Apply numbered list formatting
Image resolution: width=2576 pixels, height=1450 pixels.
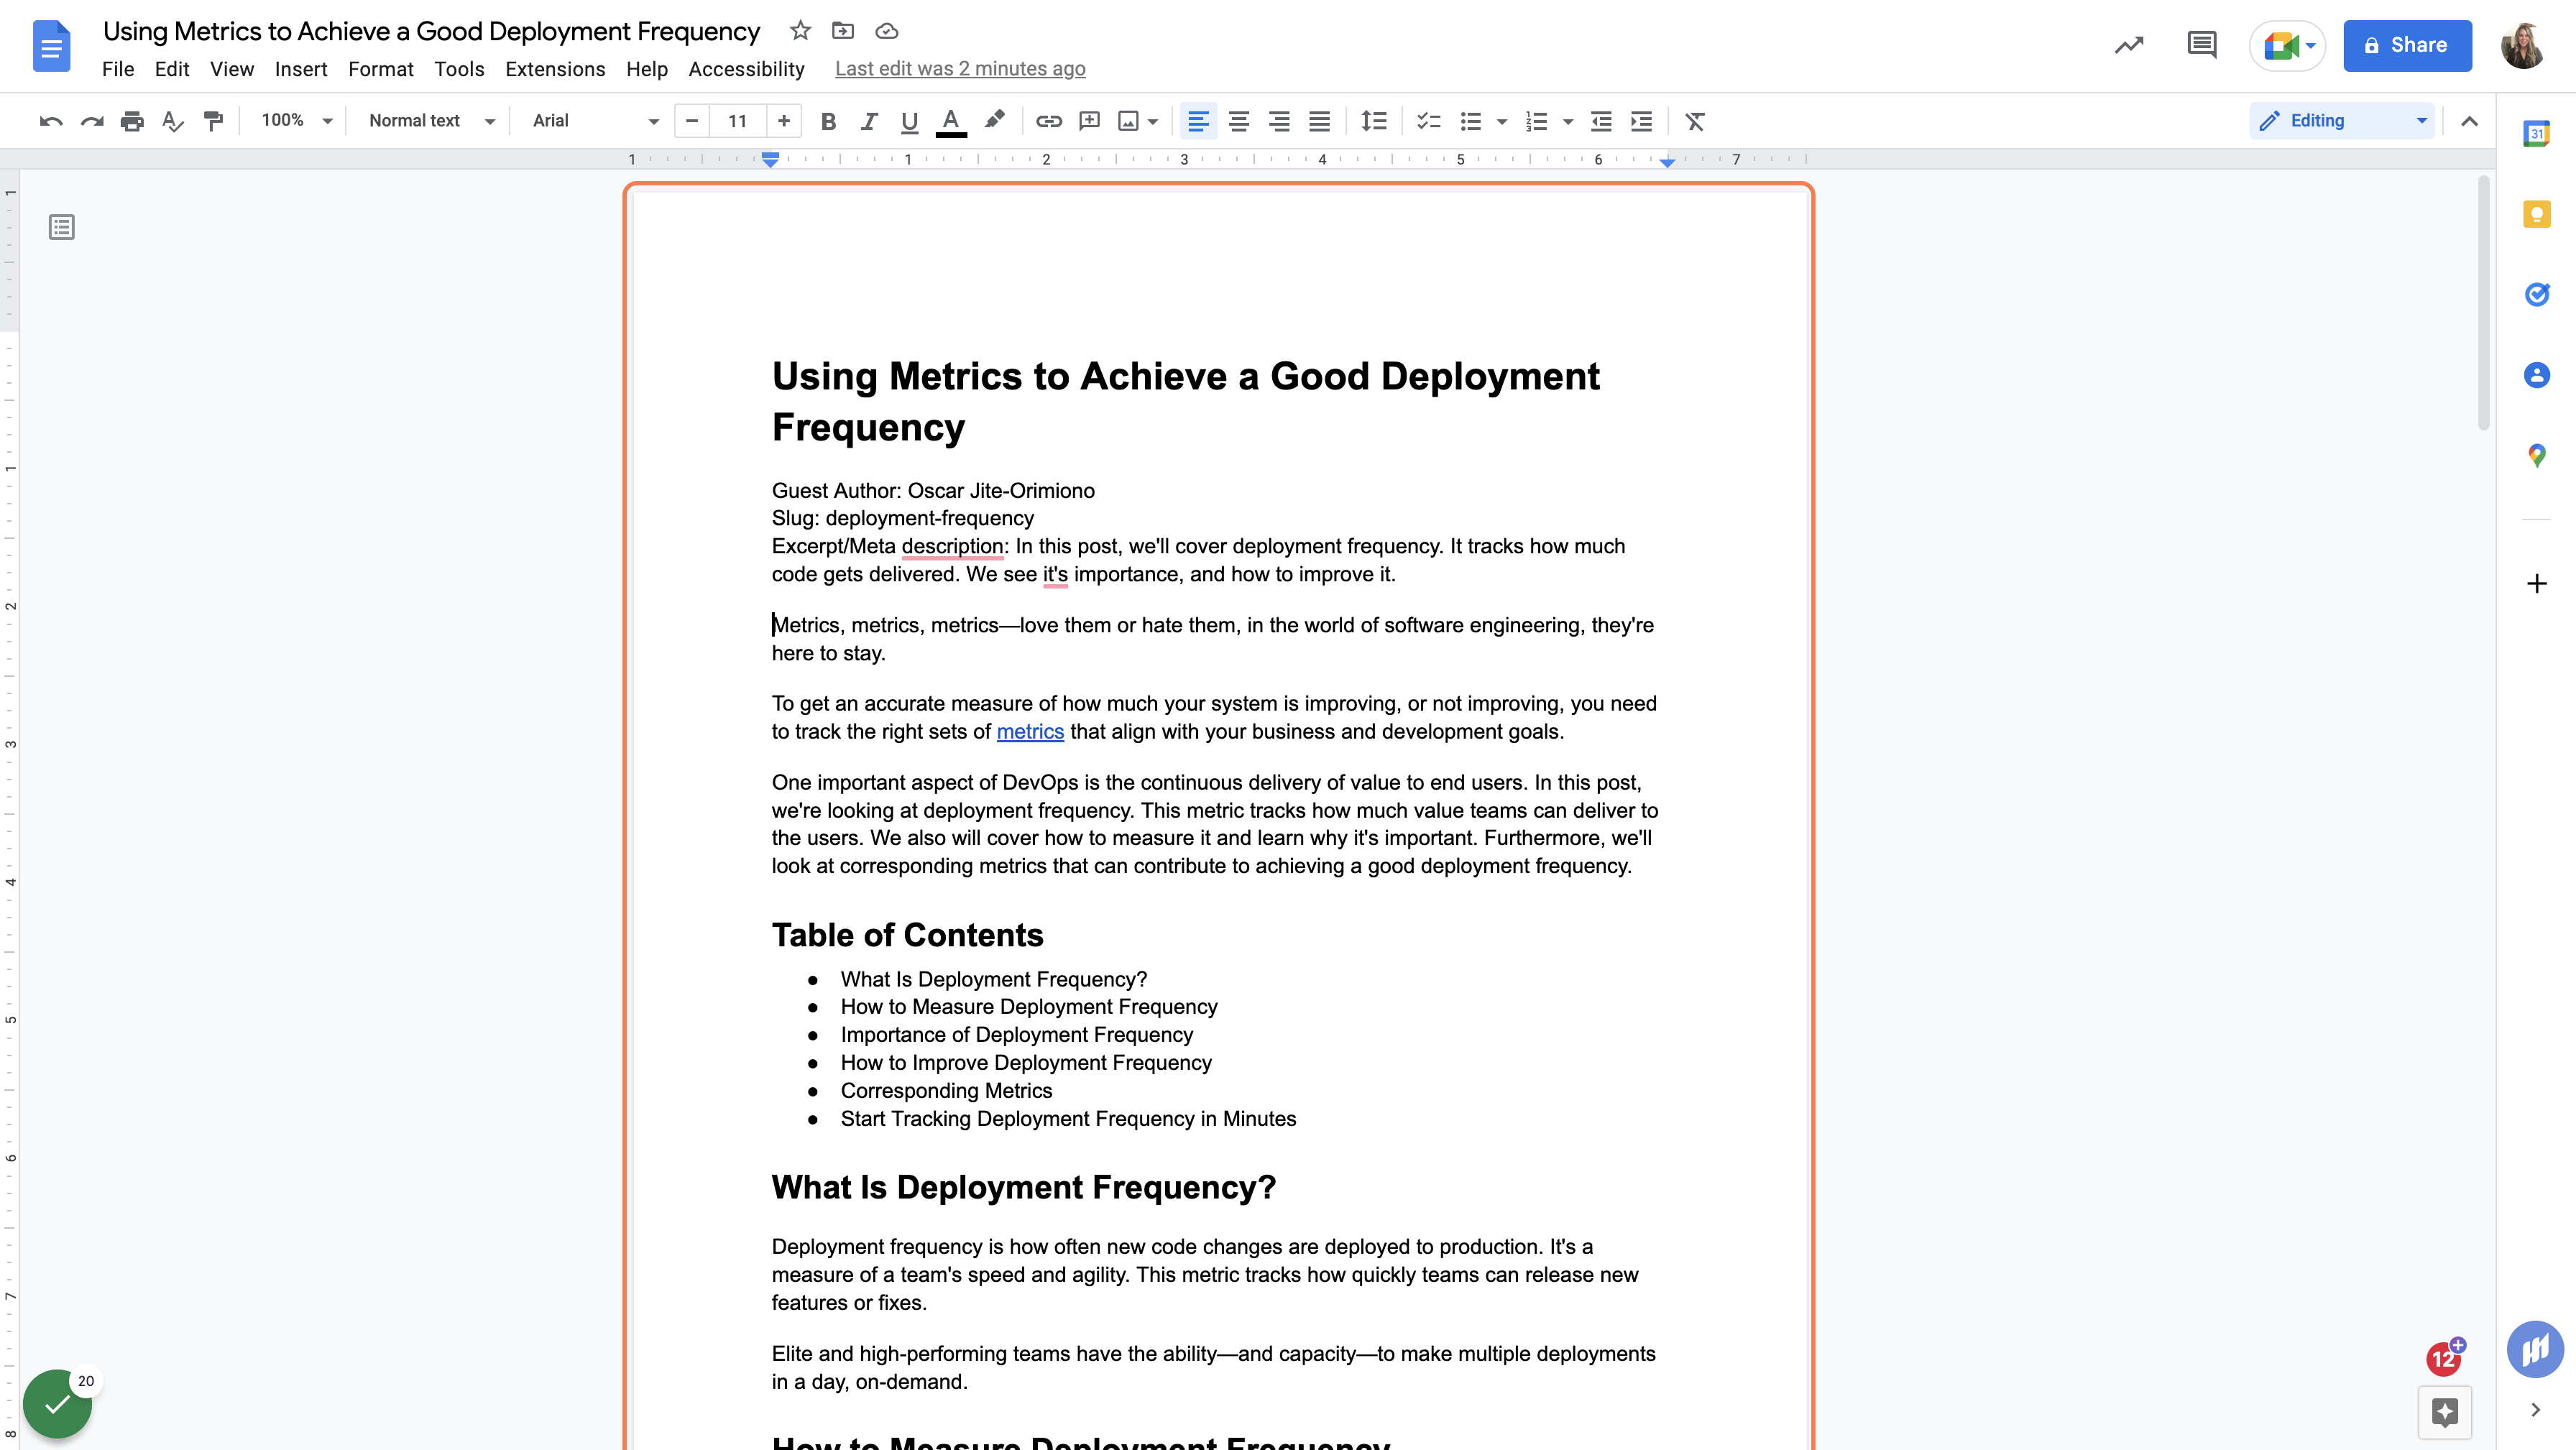1537,121
